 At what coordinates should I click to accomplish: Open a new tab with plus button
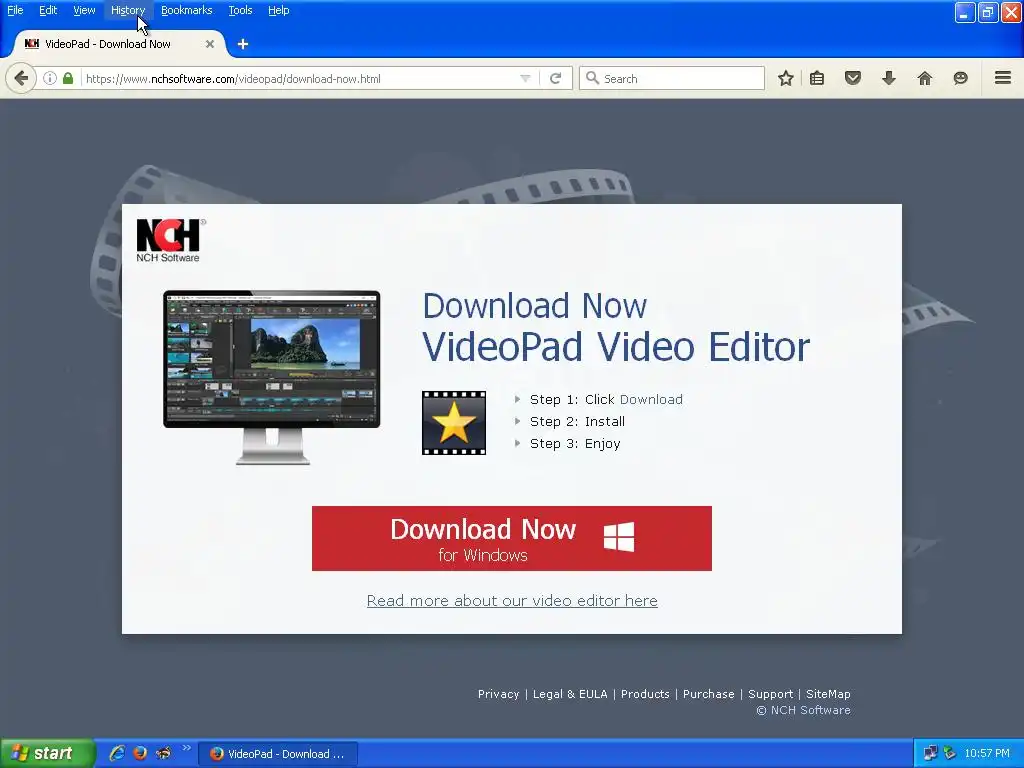click(x=243, y=44)
